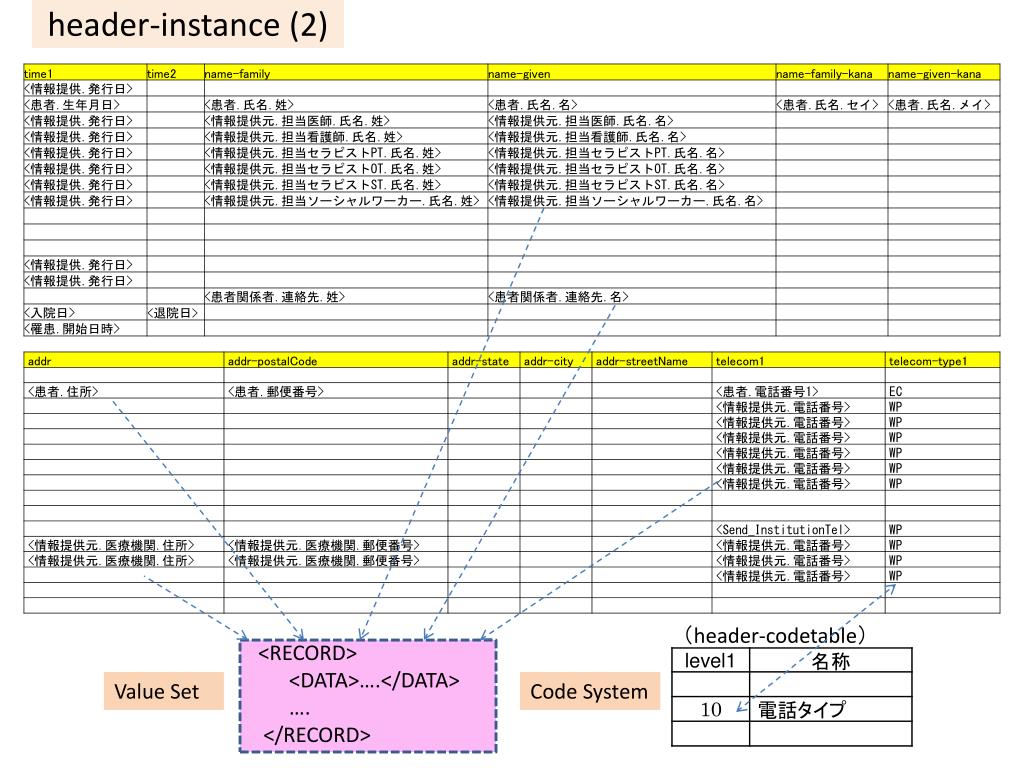This screenshot has height=768, width=1024.
Task: Click the name-given column header
Action: coord(630,74)
